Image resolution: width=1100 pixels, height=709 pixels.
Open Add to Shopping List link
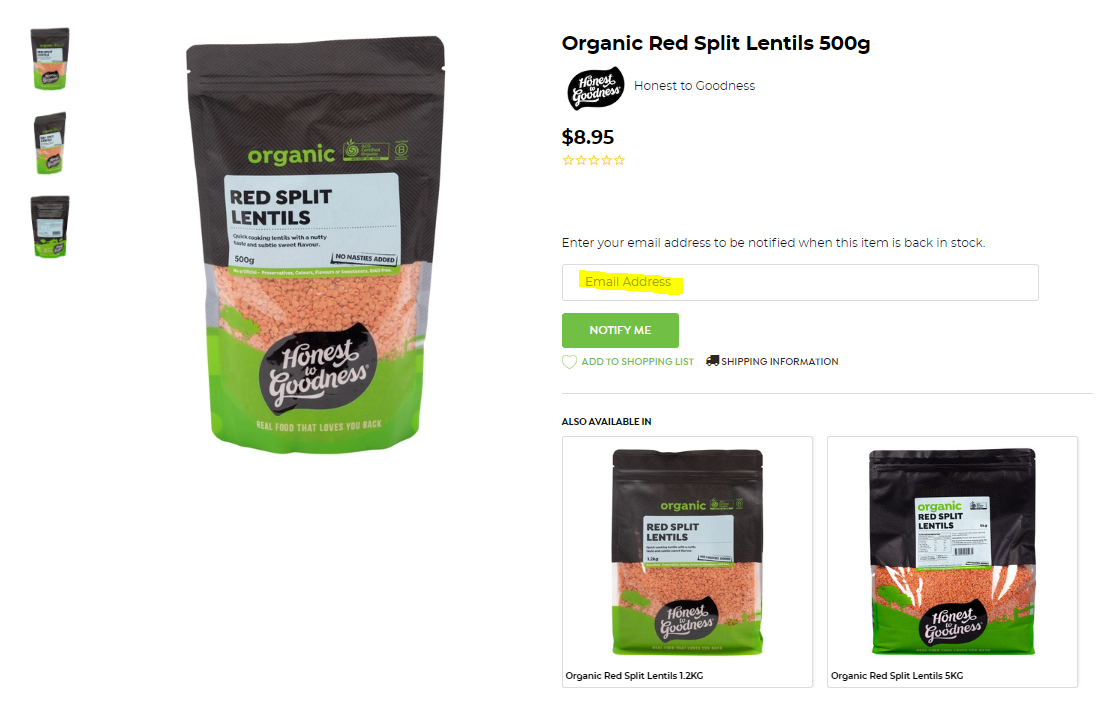(x=637, y=362)
